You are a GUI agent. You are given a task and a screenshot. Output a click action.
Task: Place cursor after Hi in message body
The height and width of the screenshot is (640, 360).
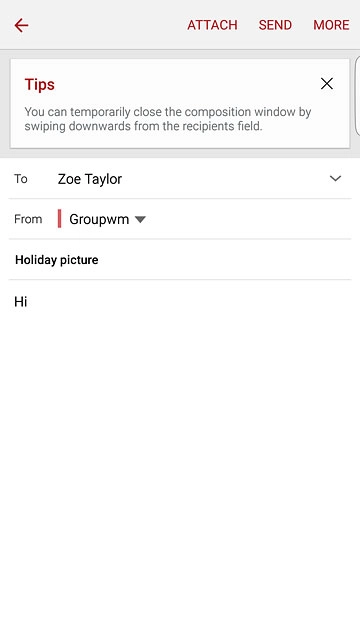pos(29,302)
